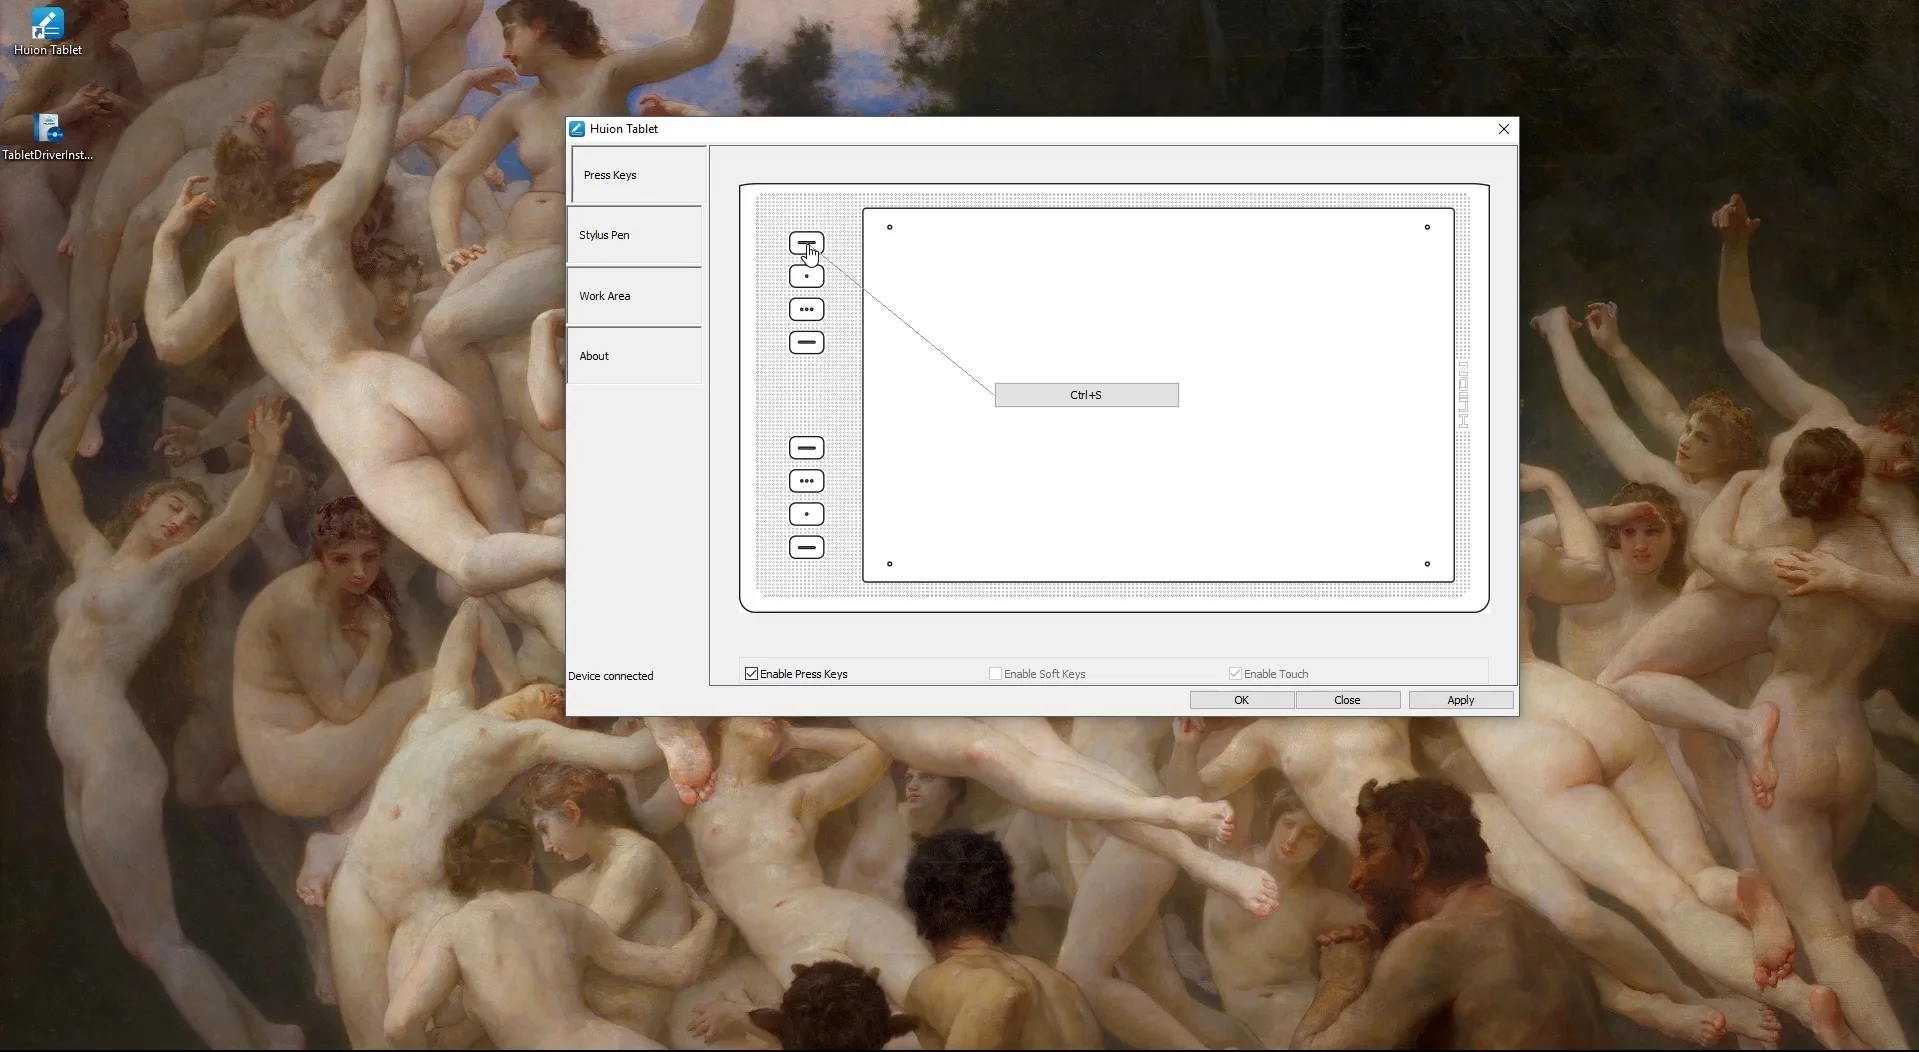Click the OK button
Screen dimensions: 1919x1052
[x=1241, y=700]
